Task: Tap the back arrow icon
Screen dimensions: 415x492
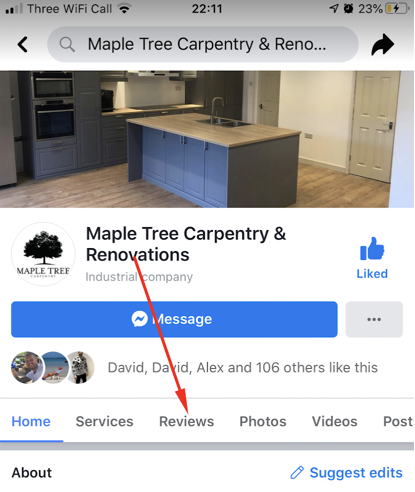Action: pos(23,44)
